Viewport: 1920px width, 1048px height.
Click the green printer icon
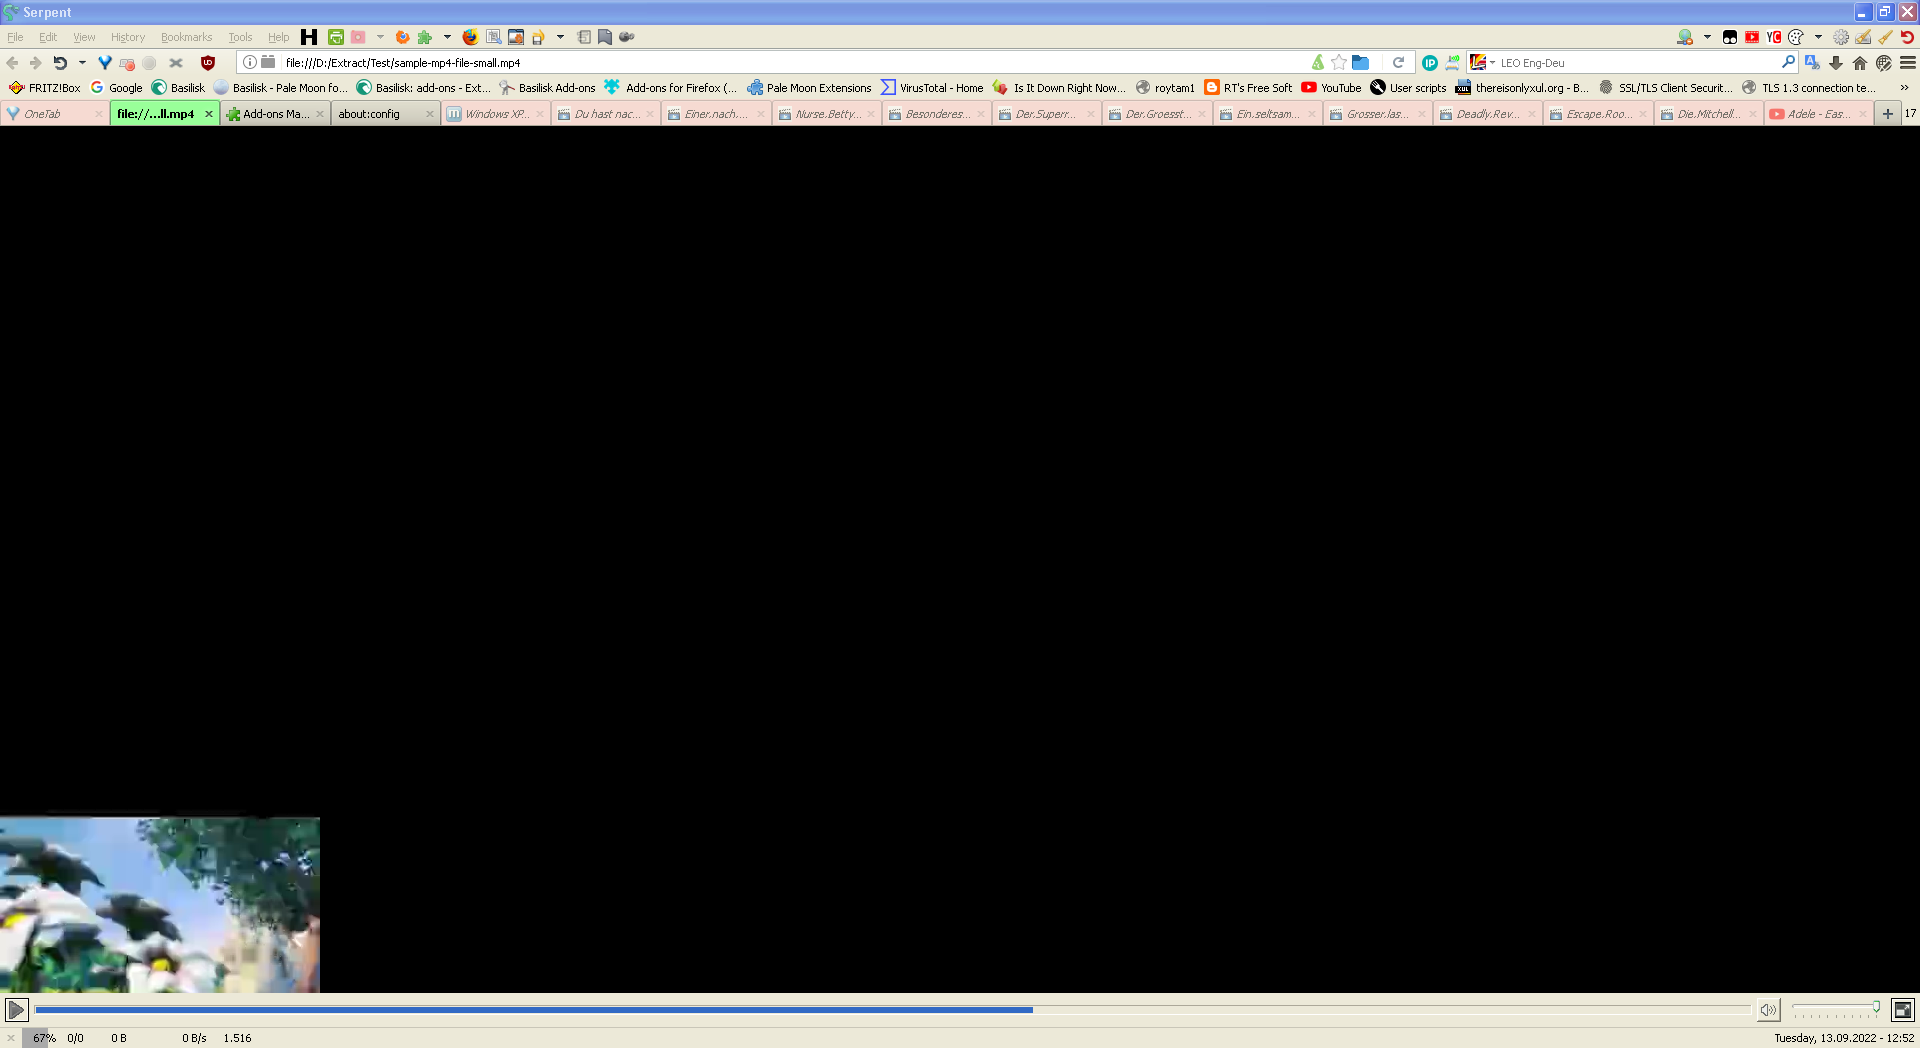tap(336, 37)
